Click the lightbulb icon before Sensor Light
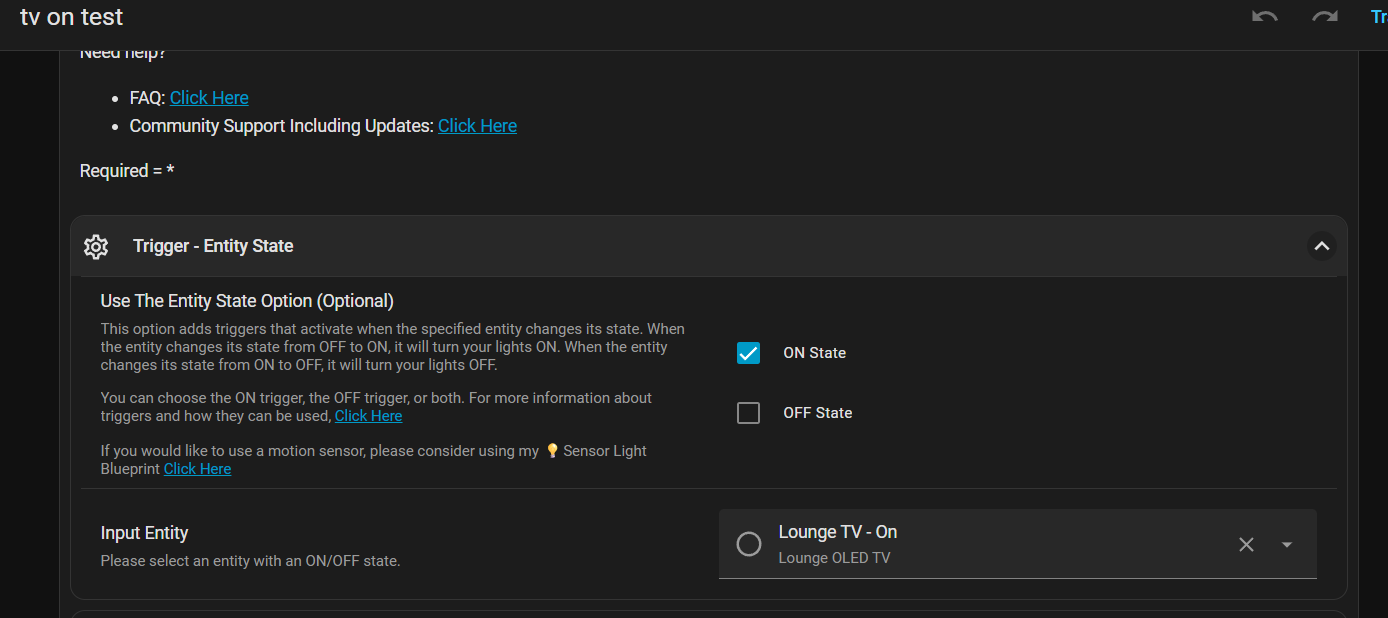Image resolution: width=1388 pixels, height=618 pixels. click(551, 451)
